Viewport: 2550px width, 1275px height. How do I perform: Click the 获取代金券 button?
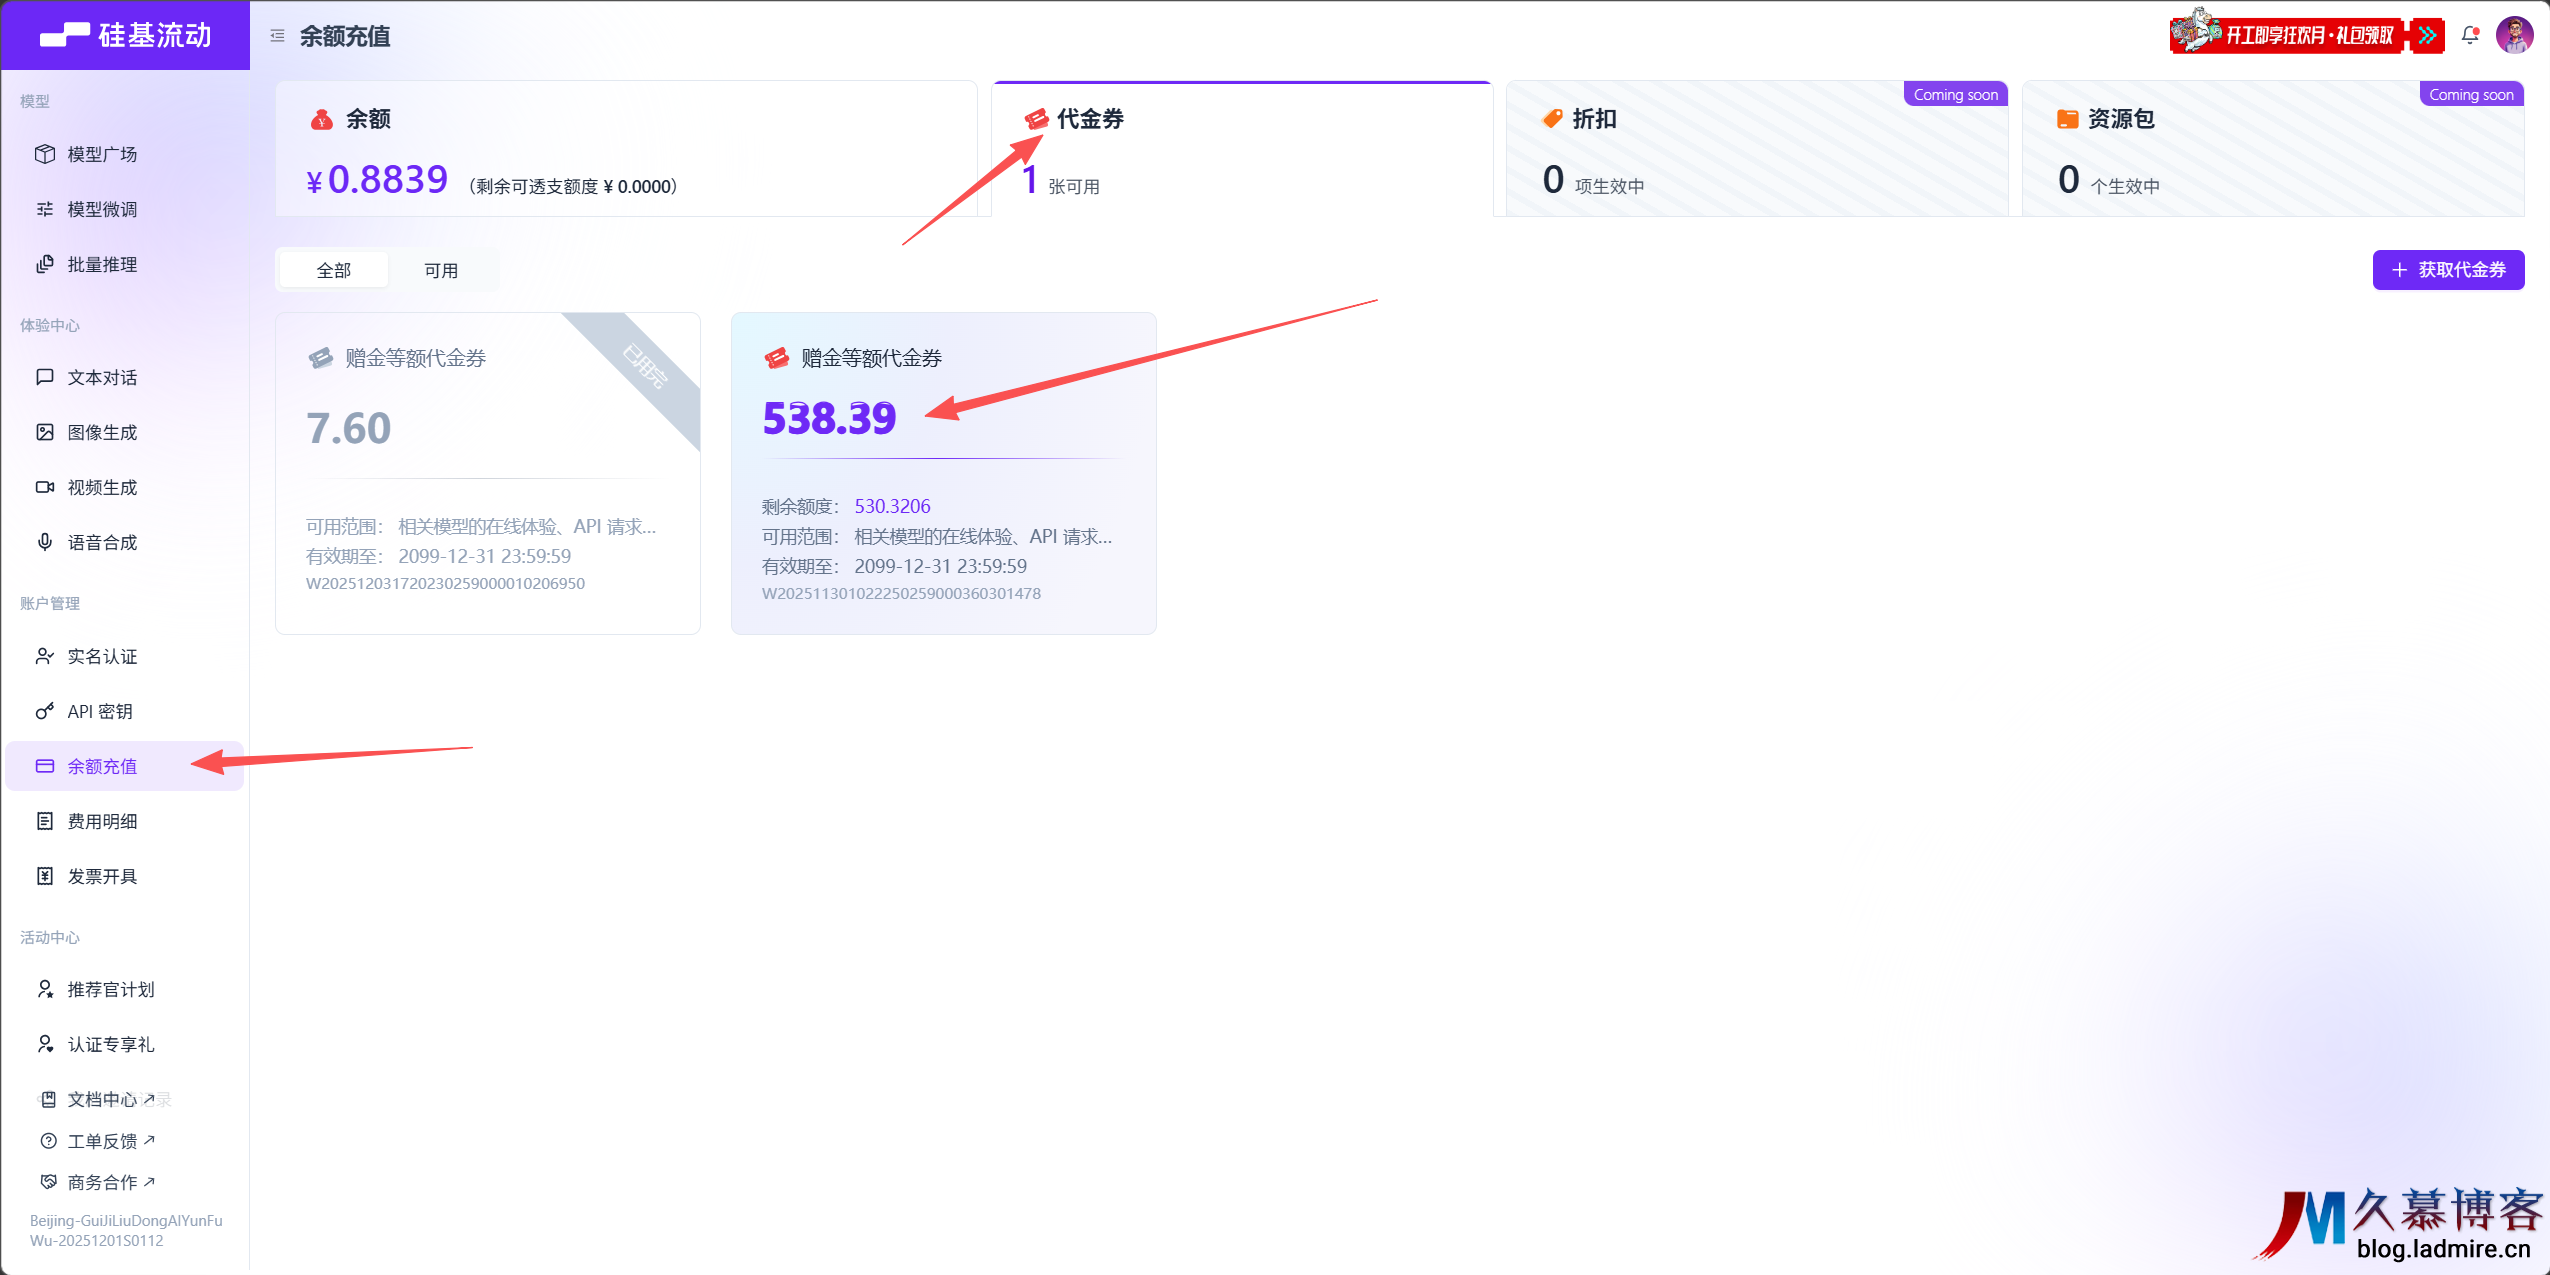tap(2447, 270)
